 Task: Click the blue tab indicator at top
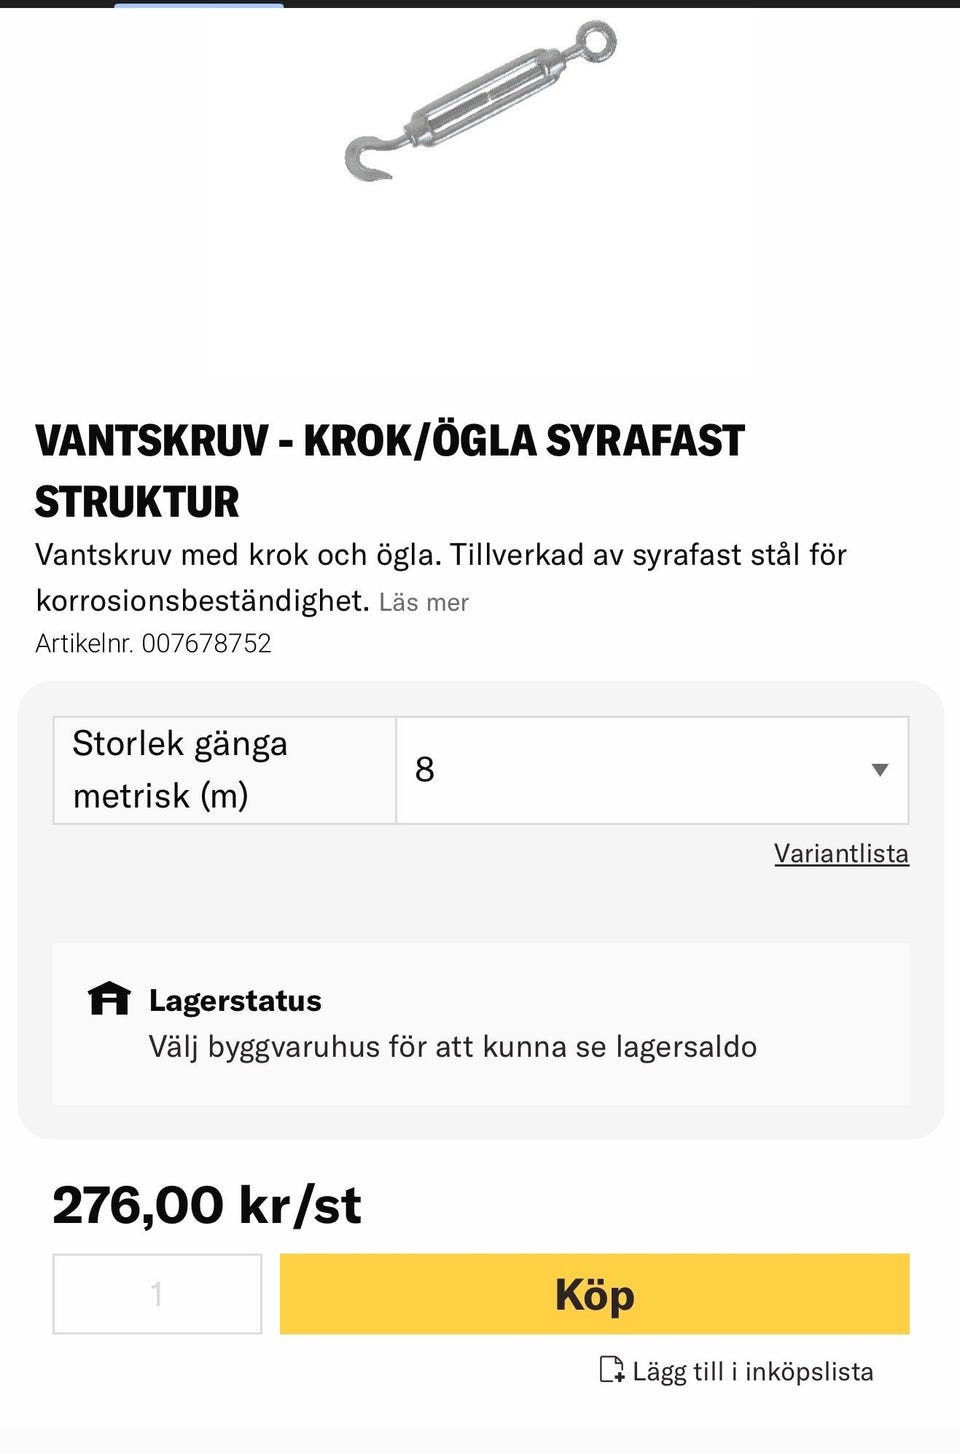point(199,5)
